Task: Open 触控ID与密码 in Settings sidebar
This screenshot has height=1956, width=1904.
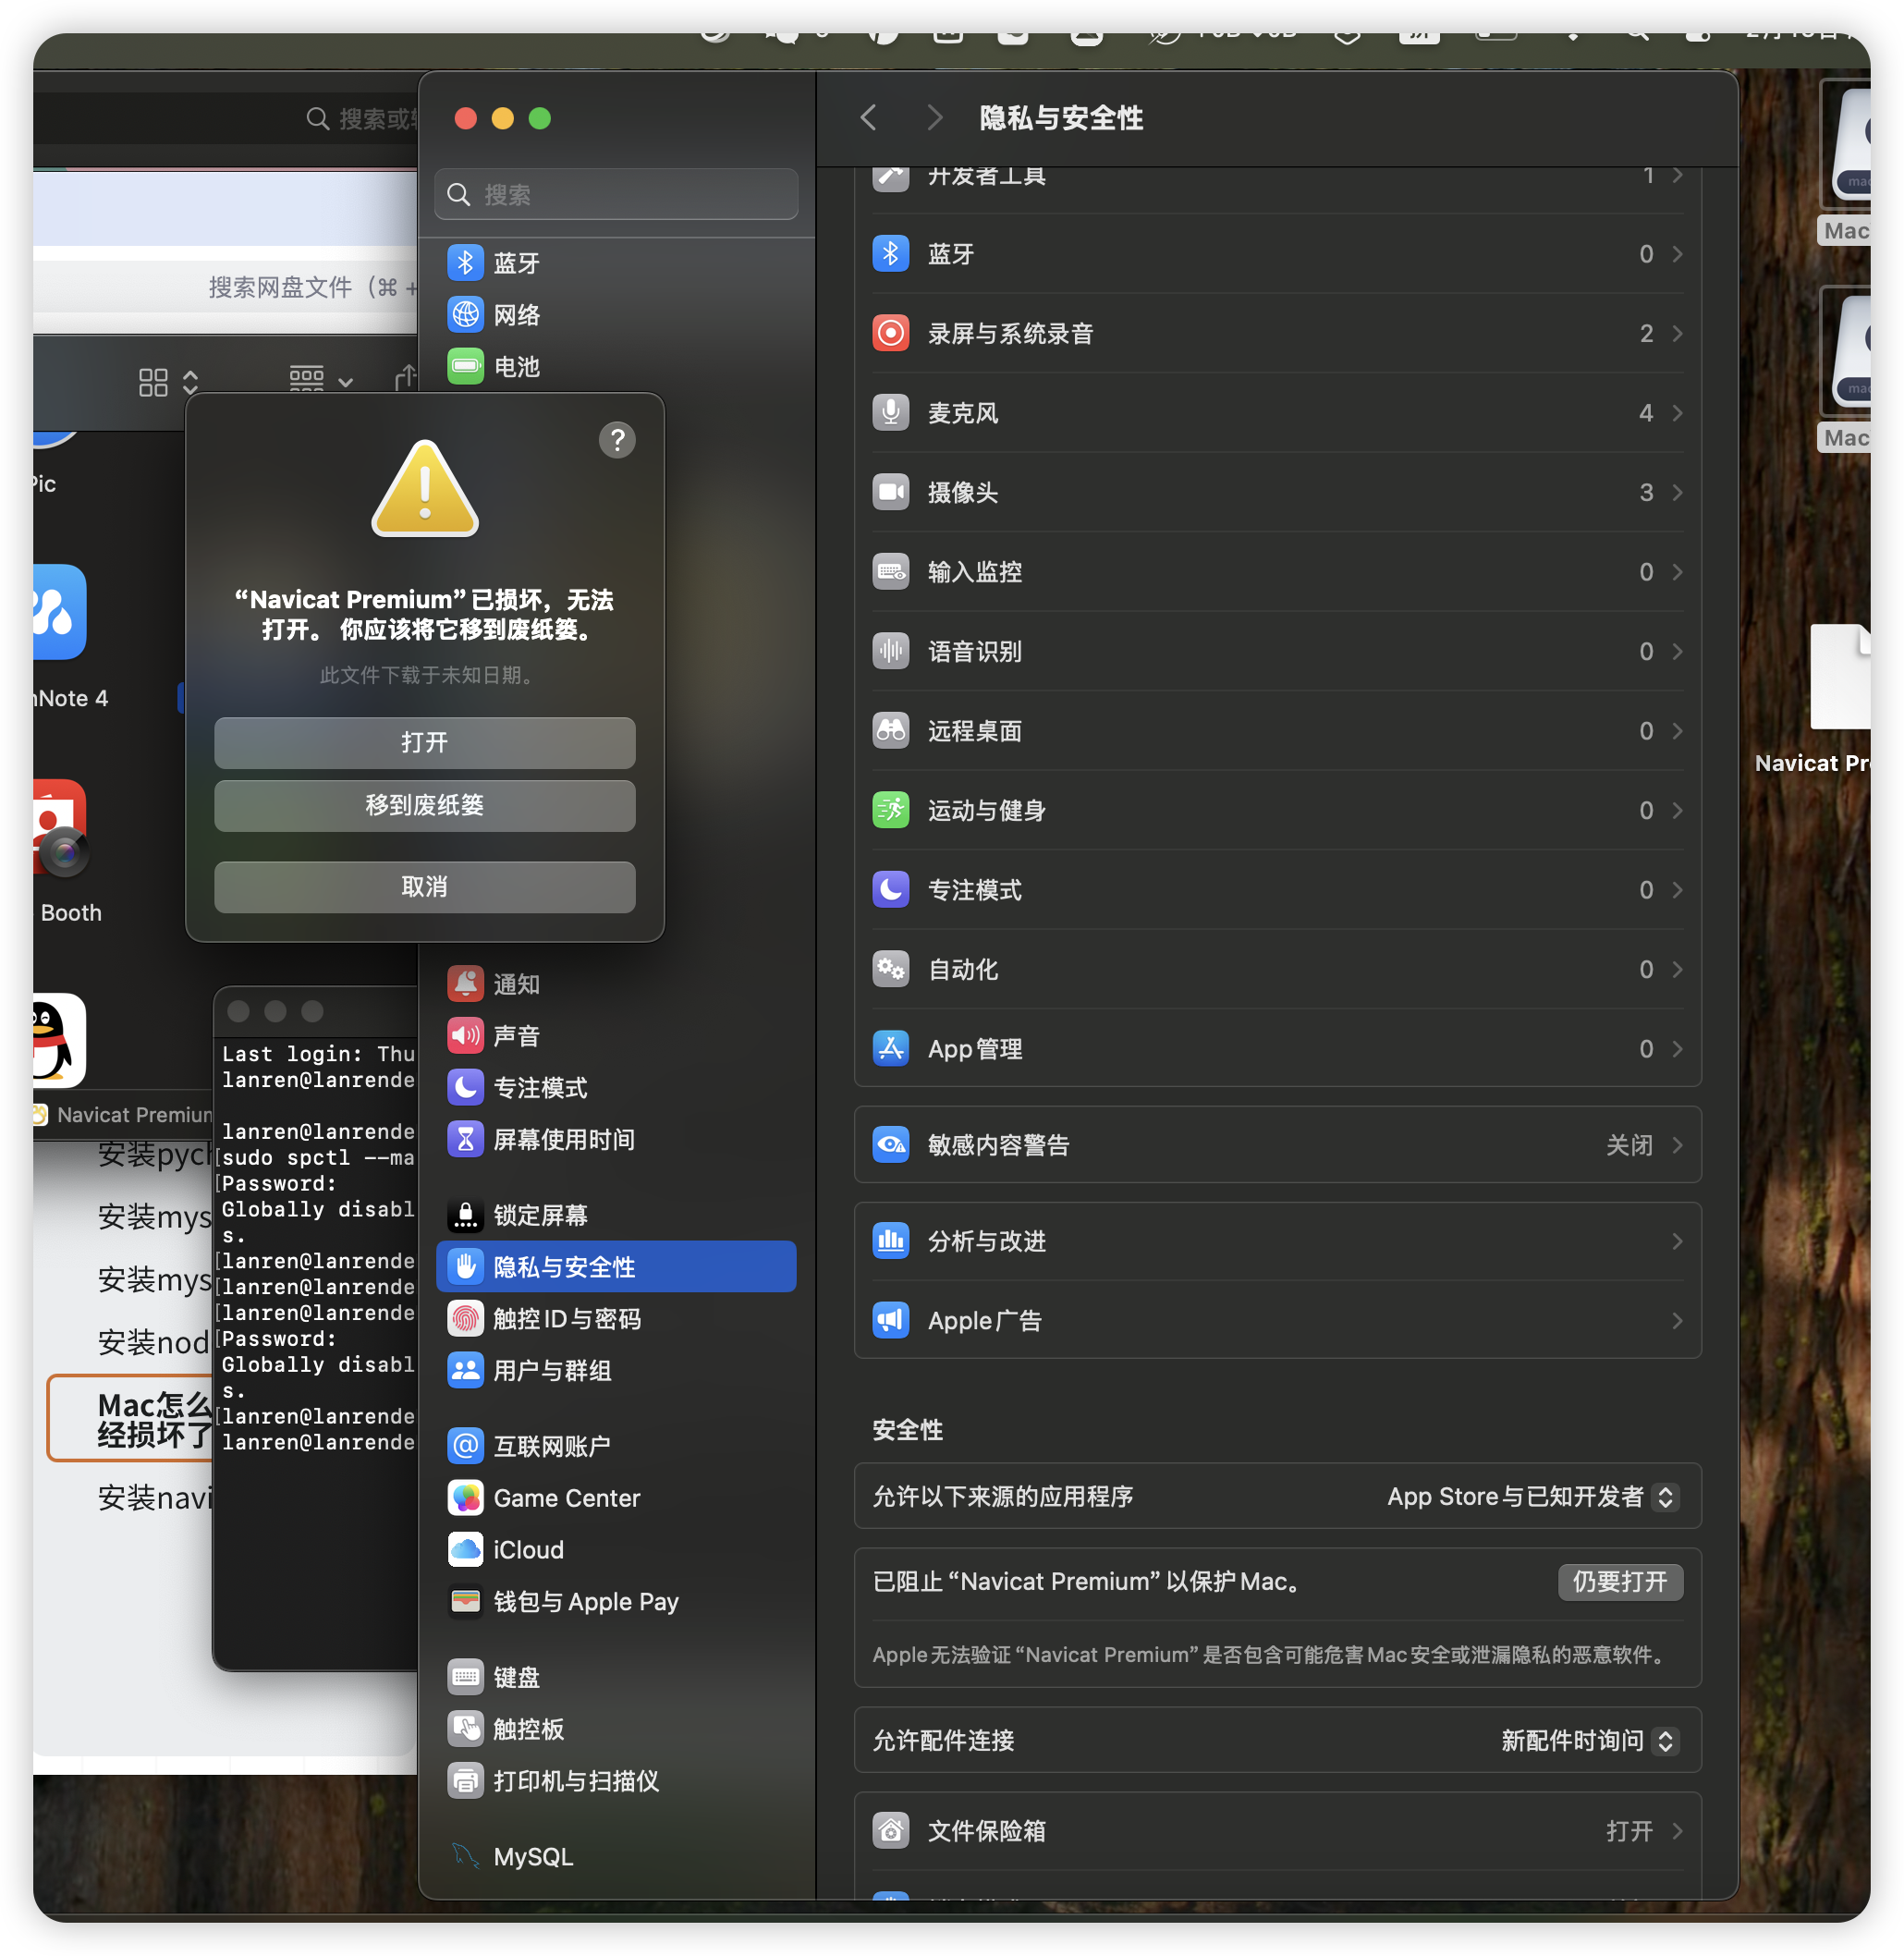Action: pos(615,1319)
